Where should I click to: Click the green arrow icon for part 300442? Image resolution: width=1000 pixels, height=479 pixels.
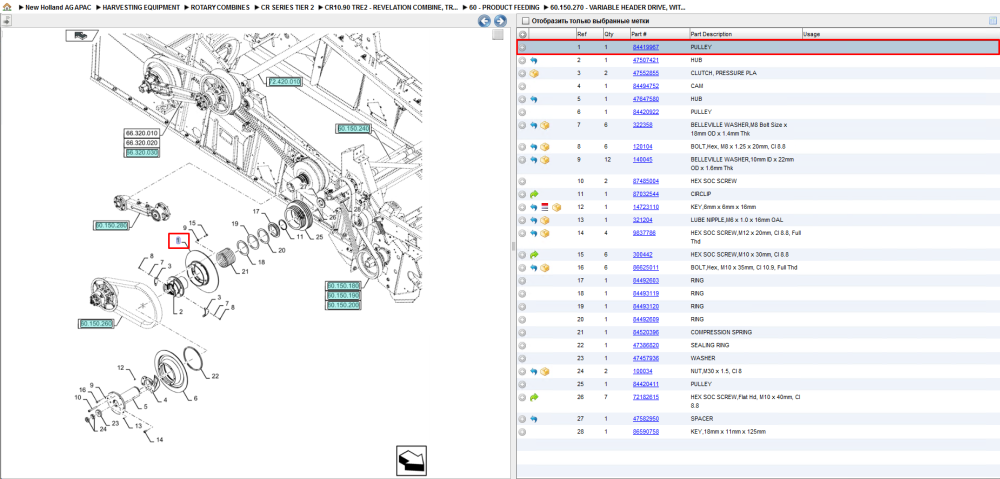click(534, 254)
